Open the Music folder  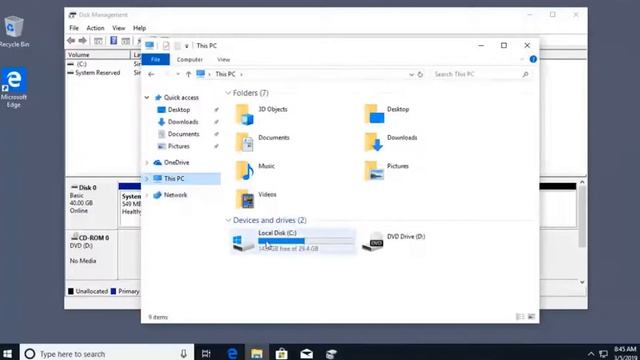coord(255,170)
